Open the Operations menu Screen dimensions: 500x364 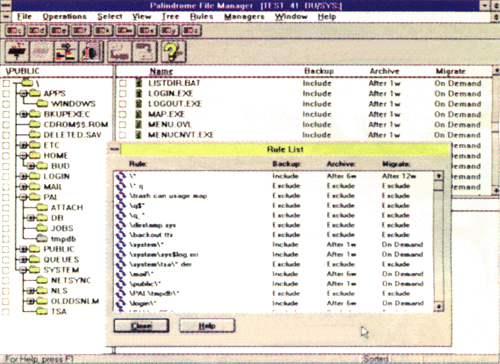click(x=64, y=16)
